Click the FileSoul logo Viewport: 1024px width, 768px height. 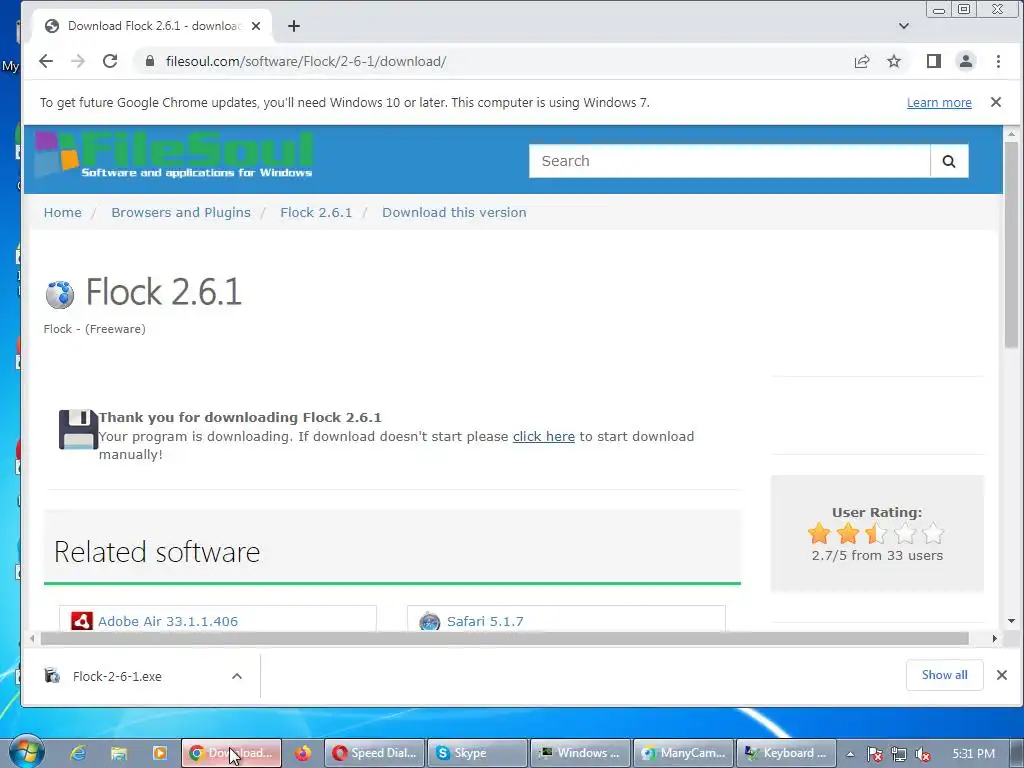pos(174,155)
